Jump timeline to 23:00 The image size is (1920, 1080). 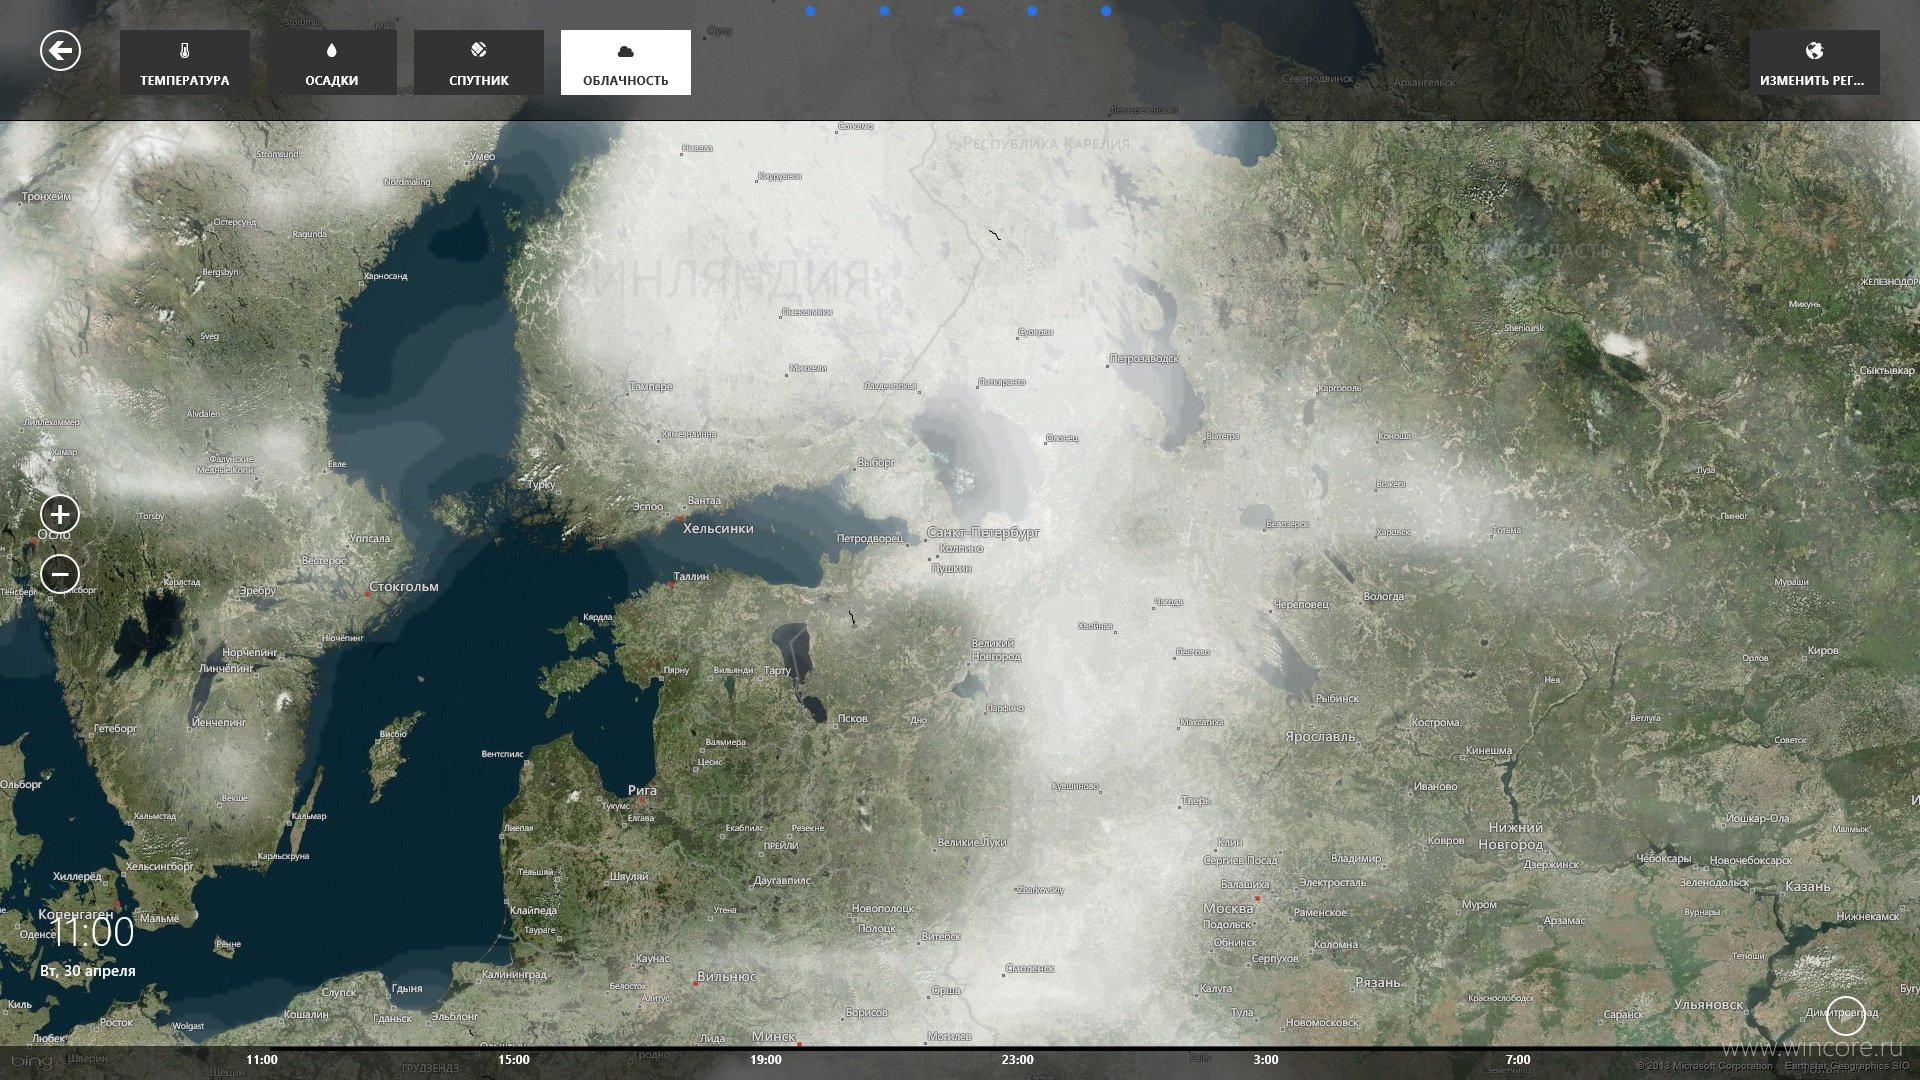coord(1018,1060)
